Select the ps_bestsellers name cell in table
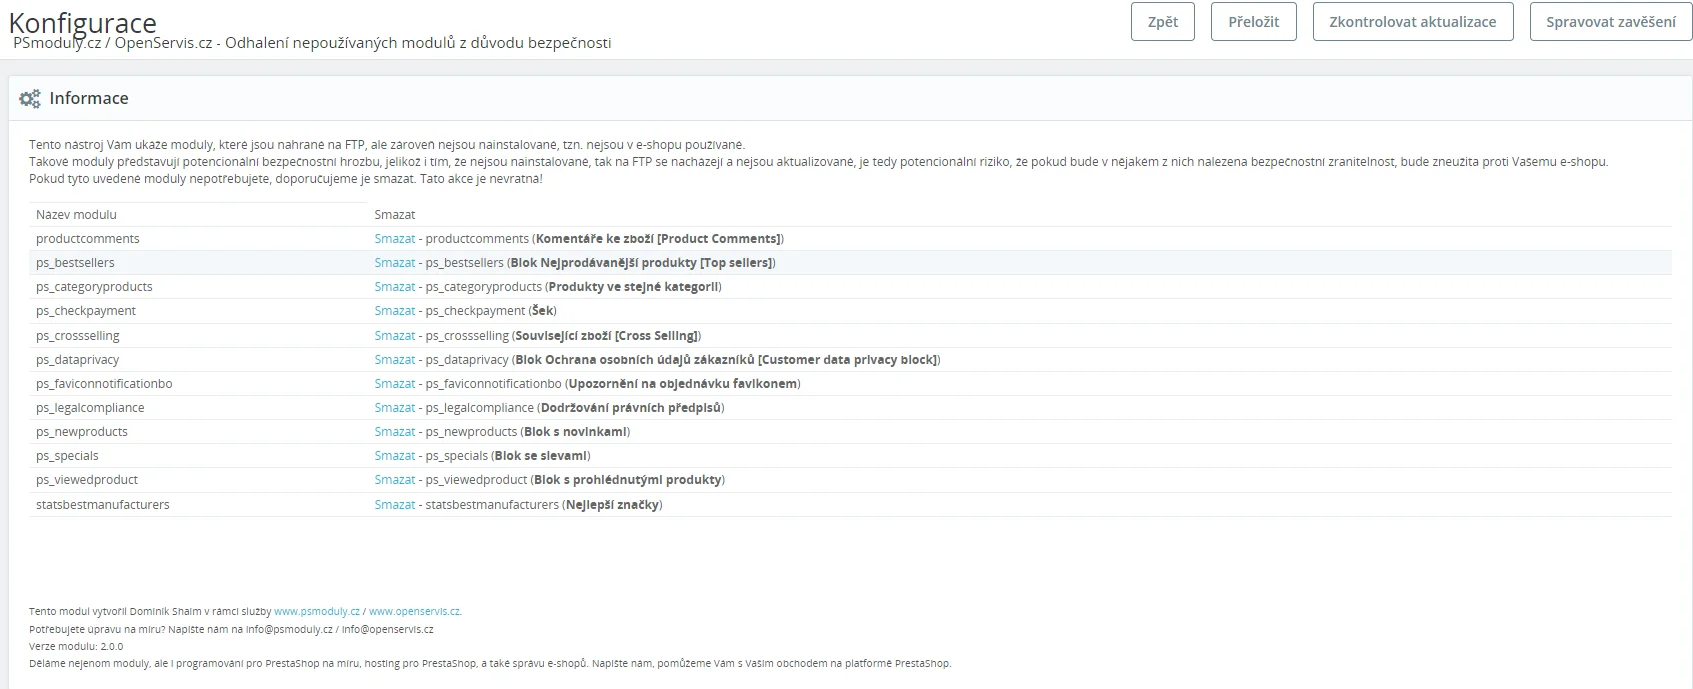This screenshot has width=1693, height=689. click(x=75, y=263)
